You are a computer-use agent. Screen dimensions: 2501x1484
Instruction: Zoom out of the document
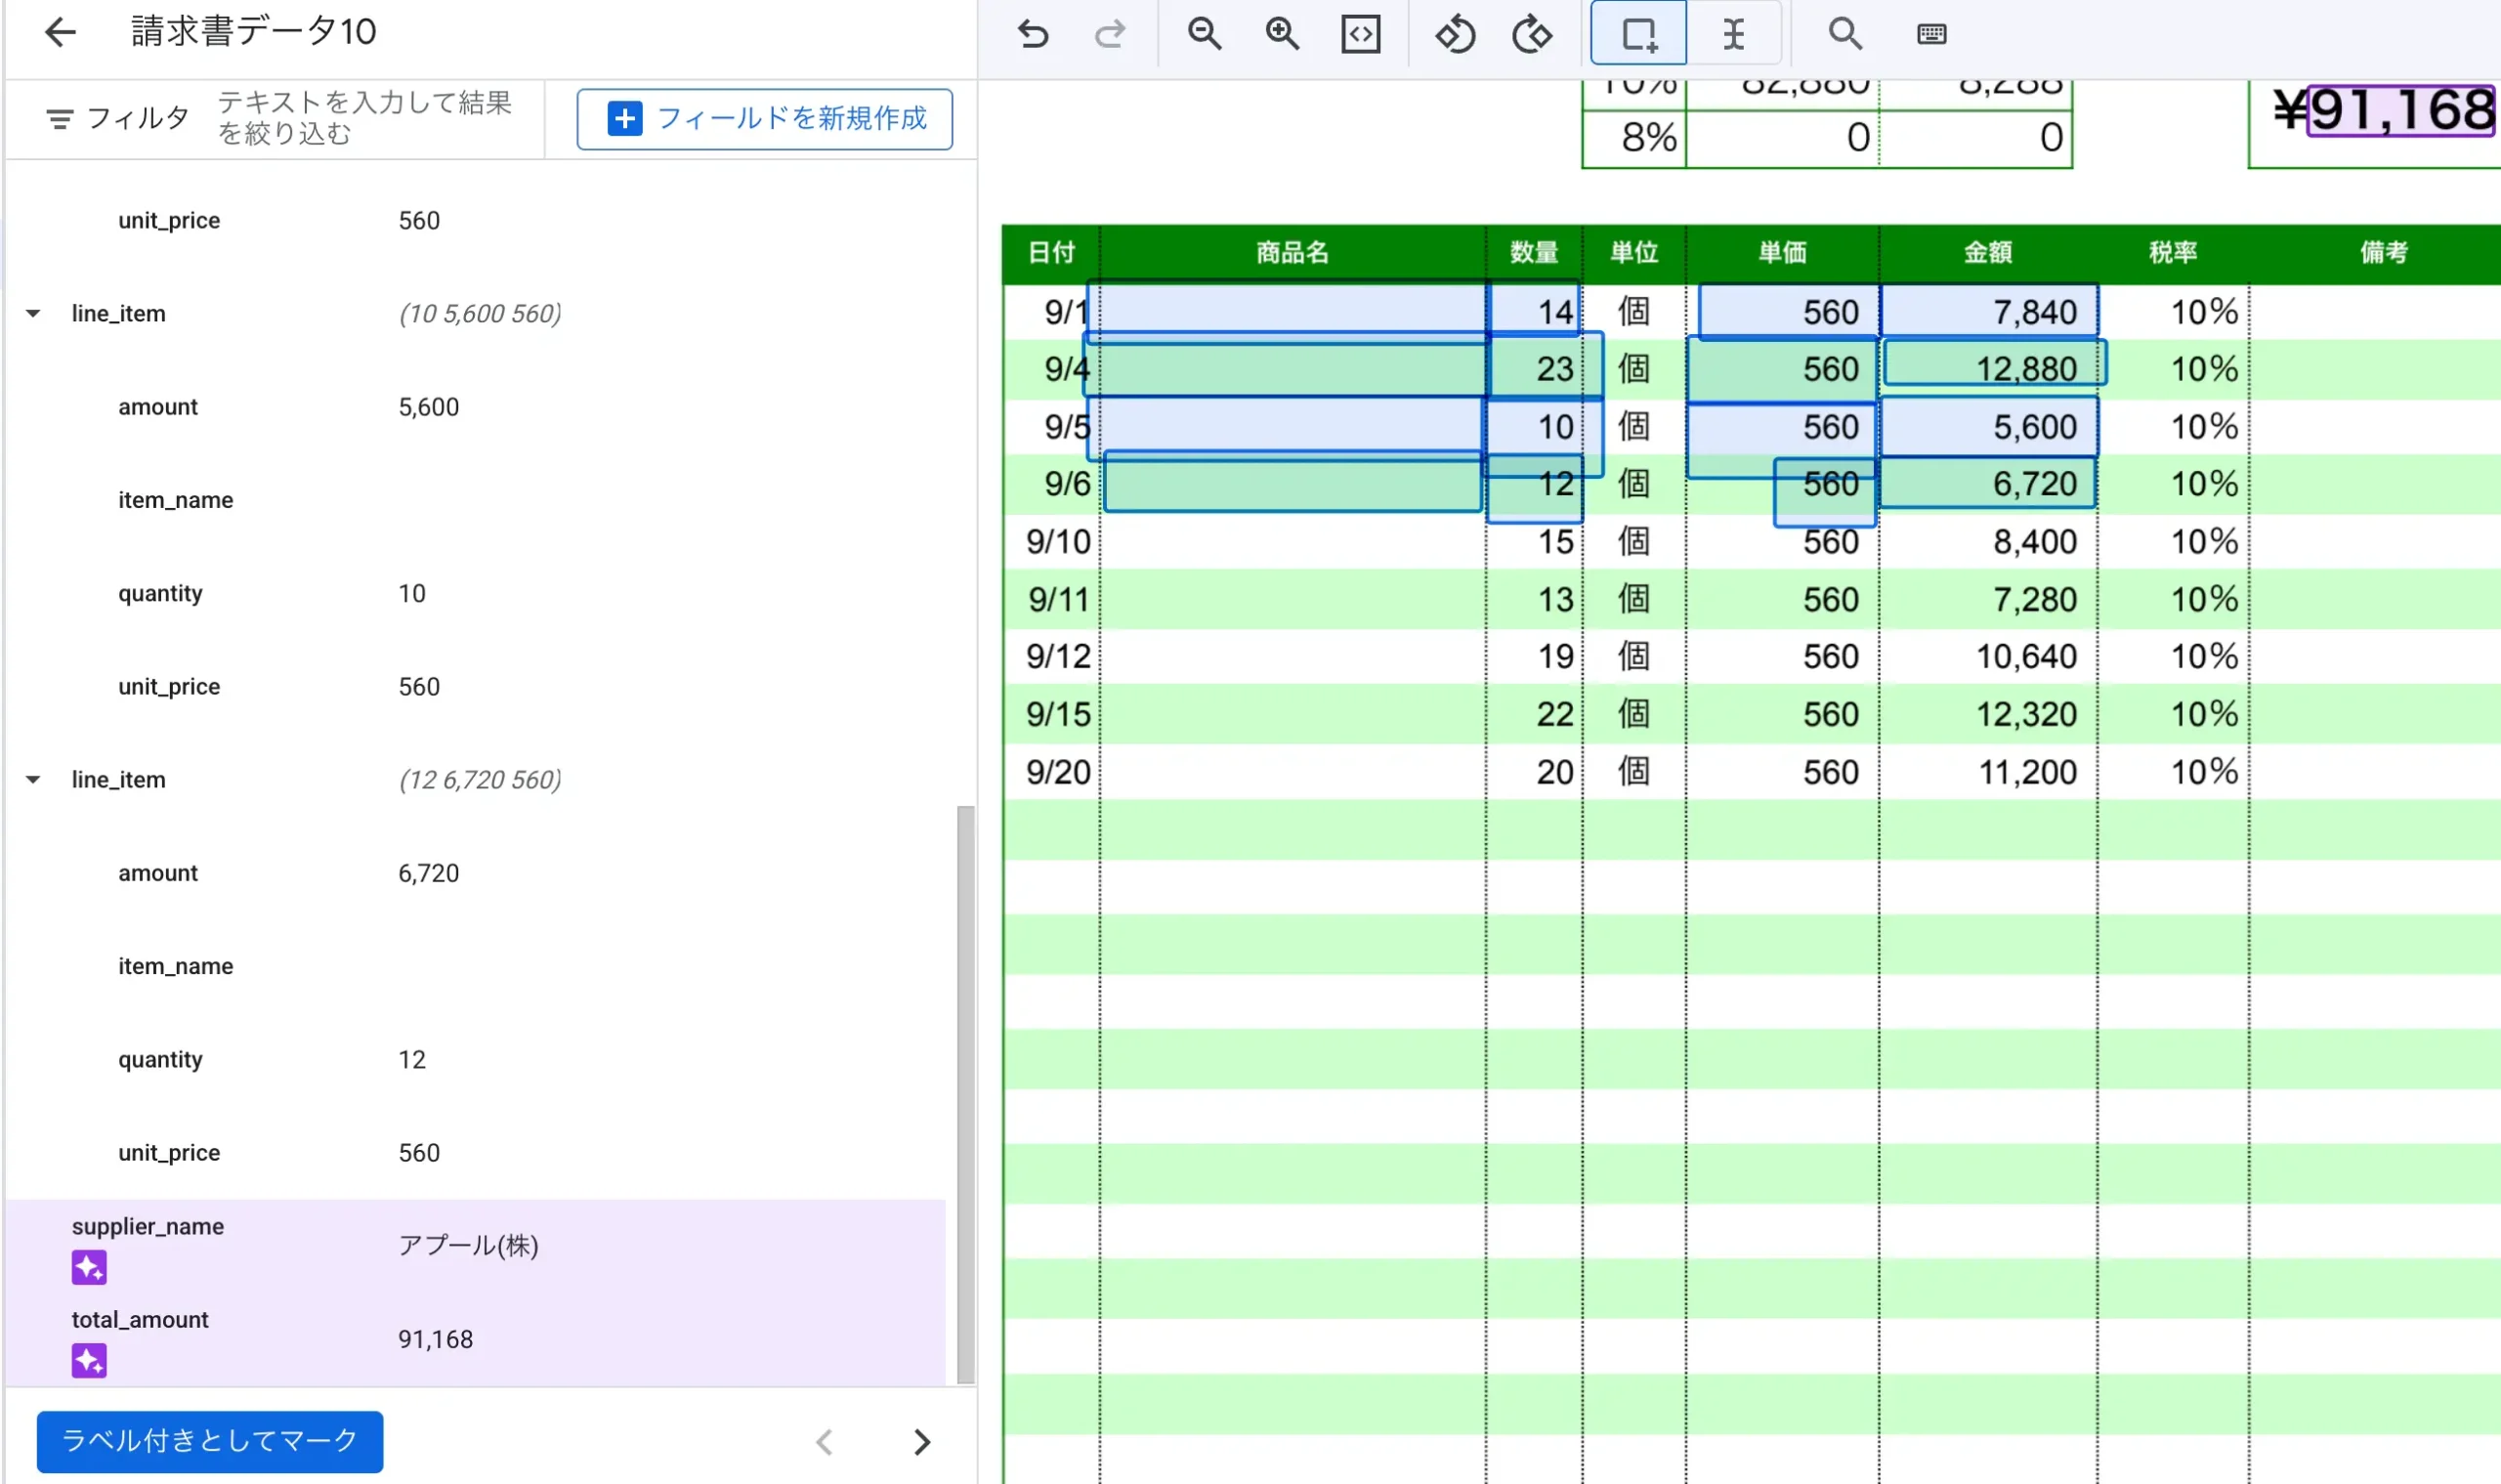(1204, 34)
